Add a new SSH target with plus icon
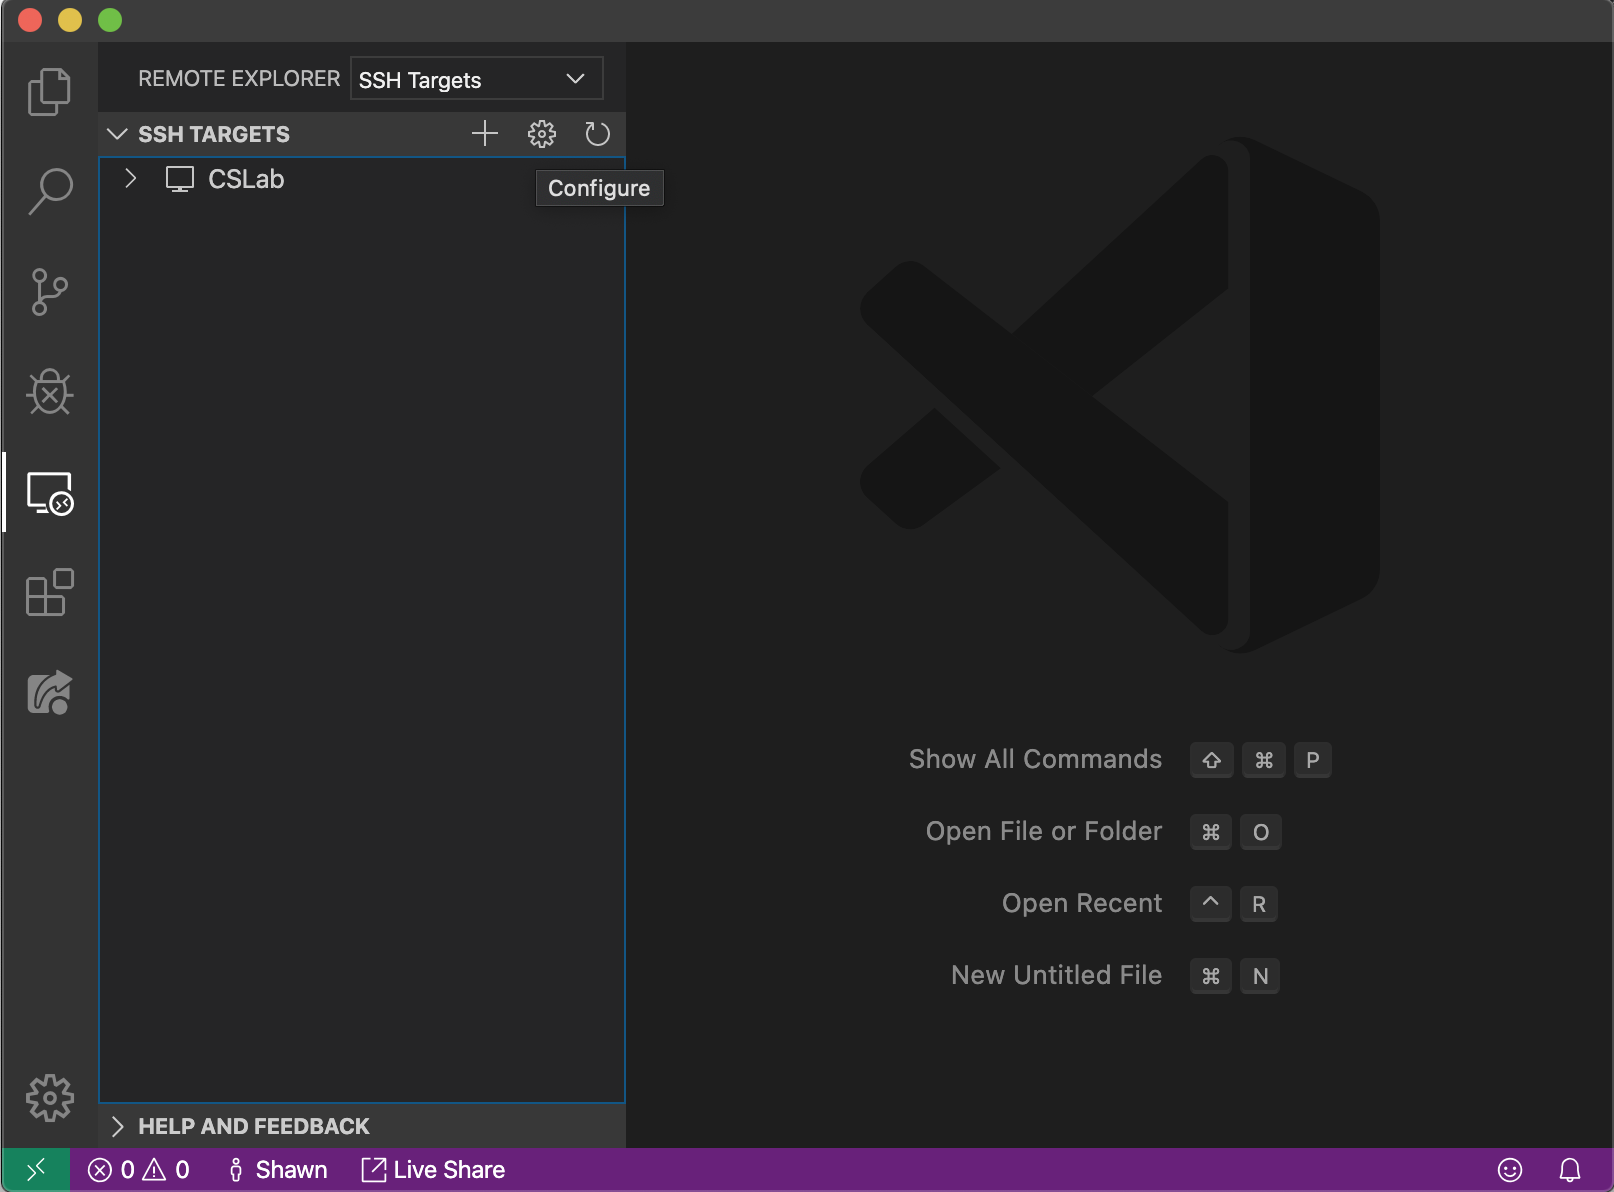This screenshot has height=1192, width=1614. (485, 134)
